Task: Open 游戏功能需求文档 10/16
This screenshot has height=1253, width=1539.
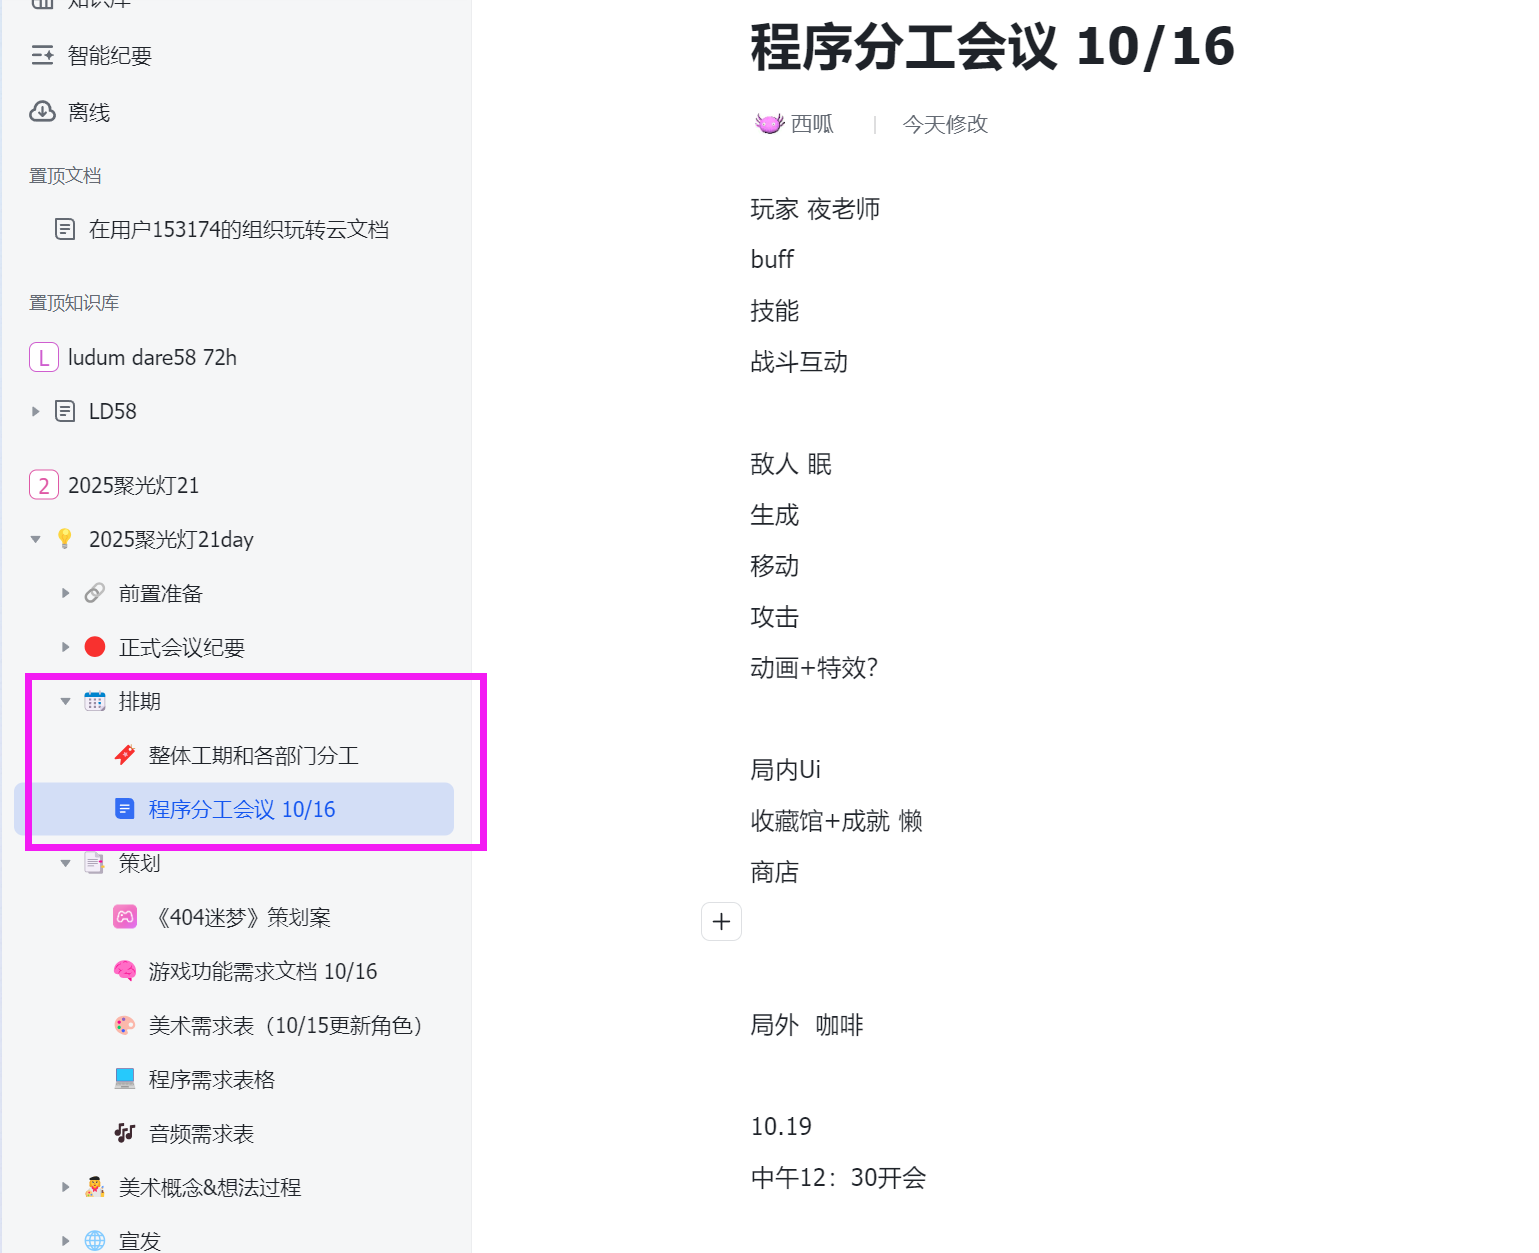Action: (263, 972)
